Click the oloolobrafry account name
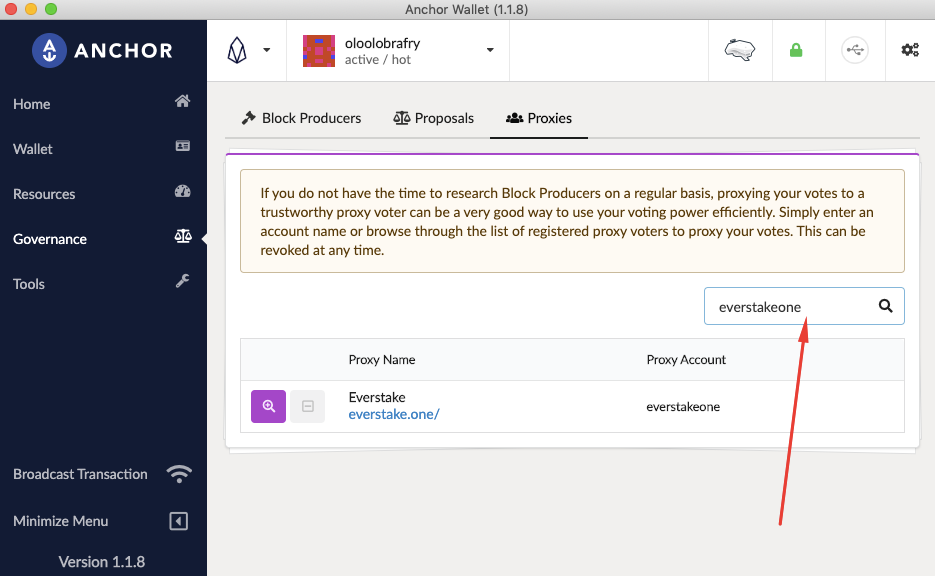This screenshot has width=935, height=576. [382, 43]
